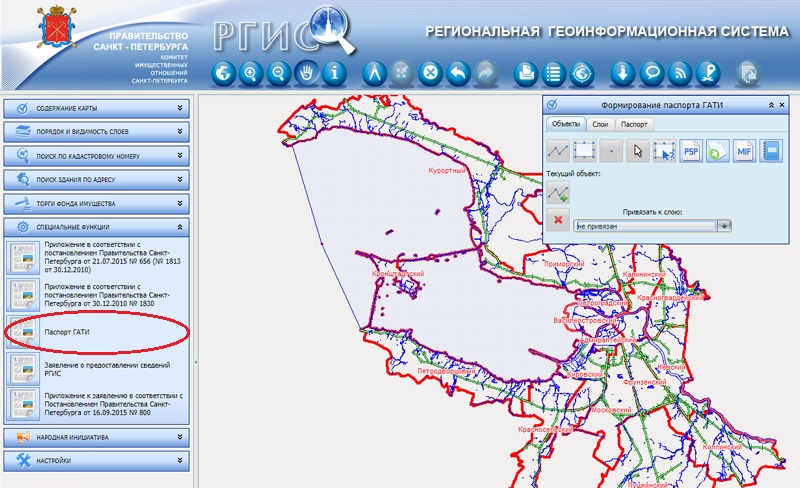Switch to the Слои tab
800x488 pixels.
pyautogui.click(x=601, y=124)
